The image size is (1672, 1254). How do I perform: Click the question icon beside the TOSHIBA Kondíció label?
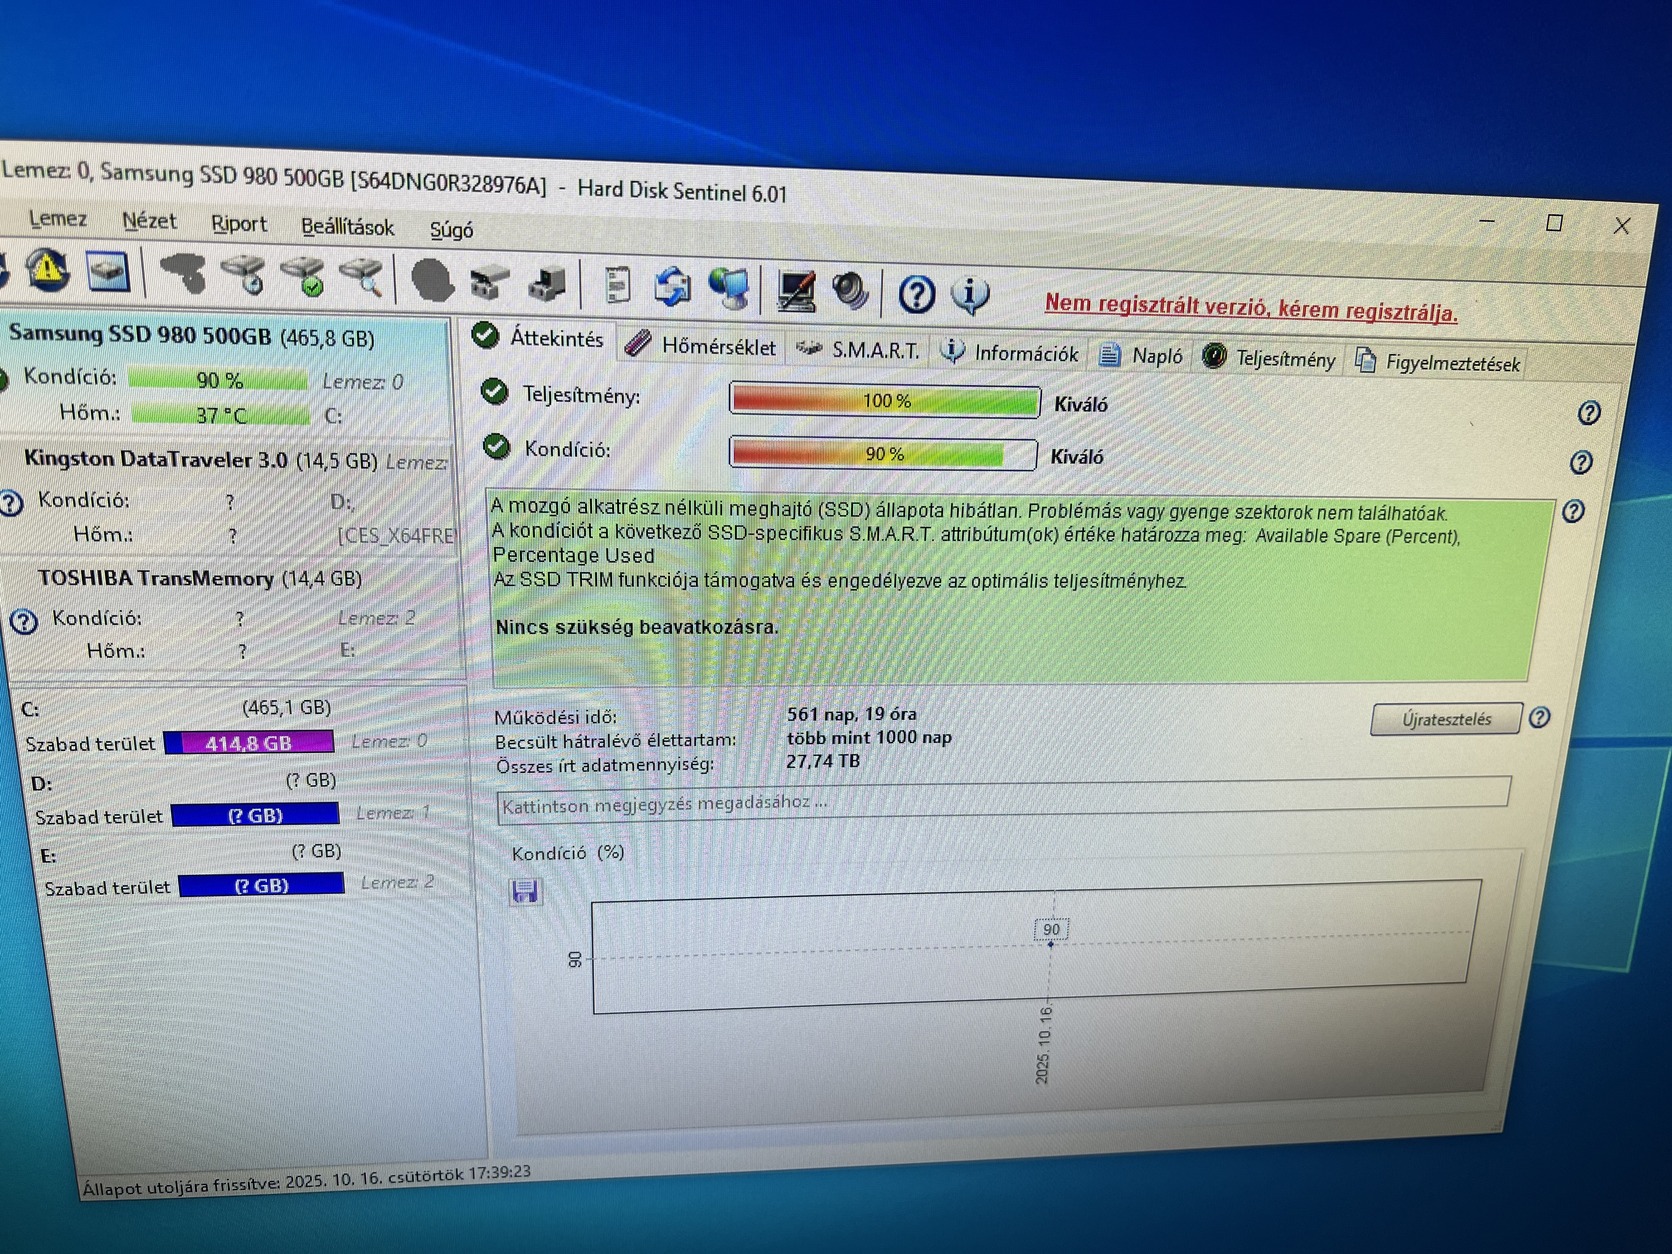(x=24, y=622)
